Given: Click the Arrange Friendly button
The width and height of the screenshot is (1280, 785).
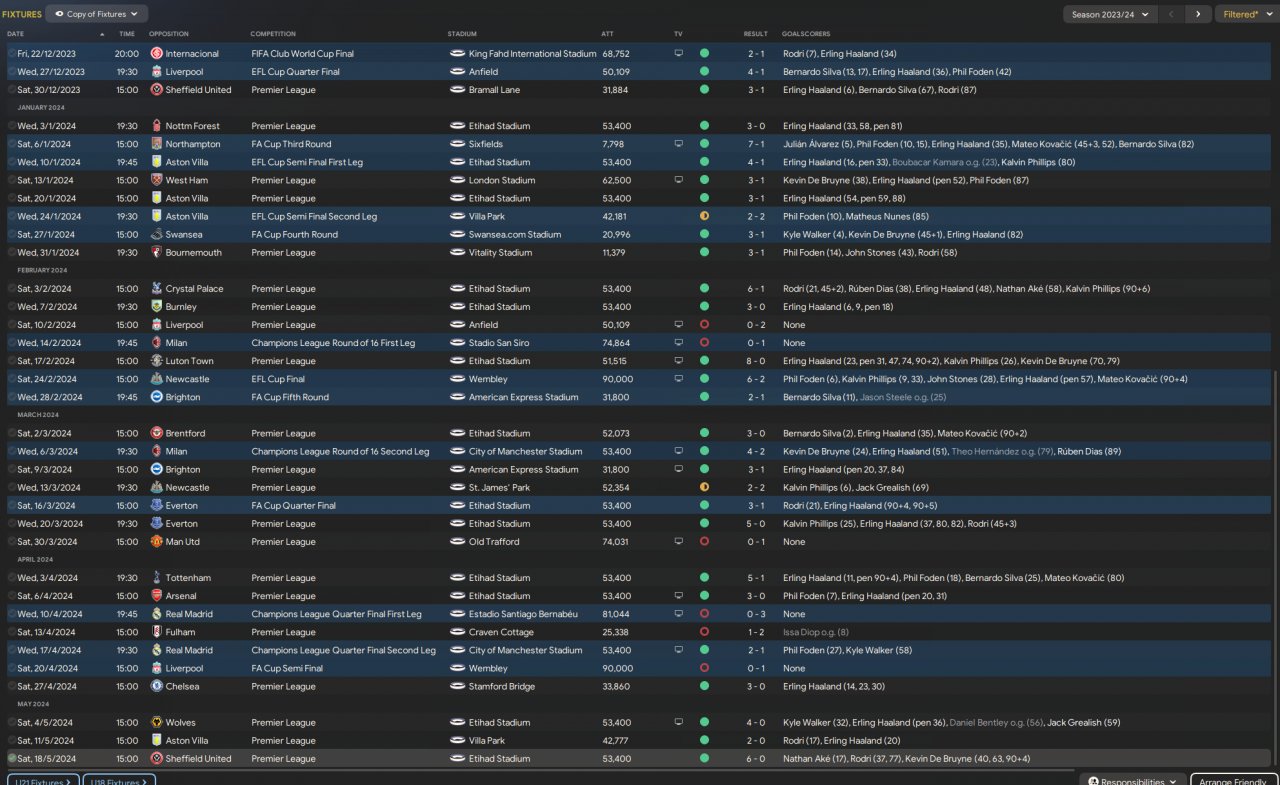Looking at the screenshot, I should pos(1233,781).
